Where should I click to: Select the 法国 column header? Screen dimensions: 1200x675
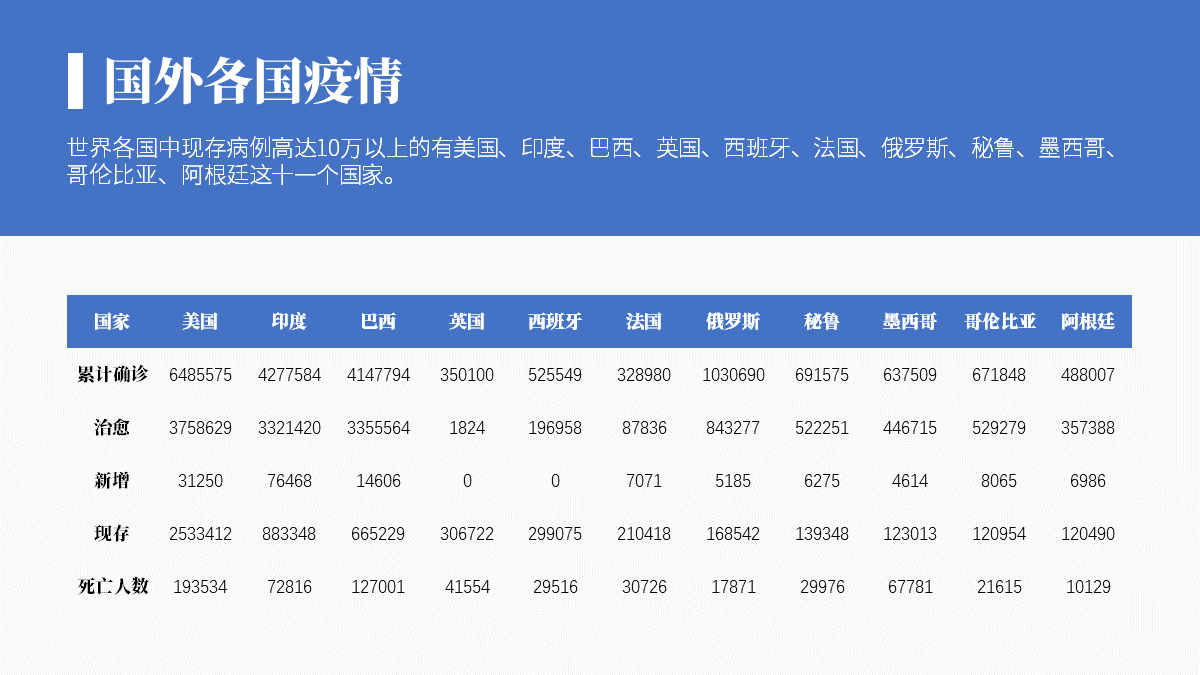tap(644, 322)
